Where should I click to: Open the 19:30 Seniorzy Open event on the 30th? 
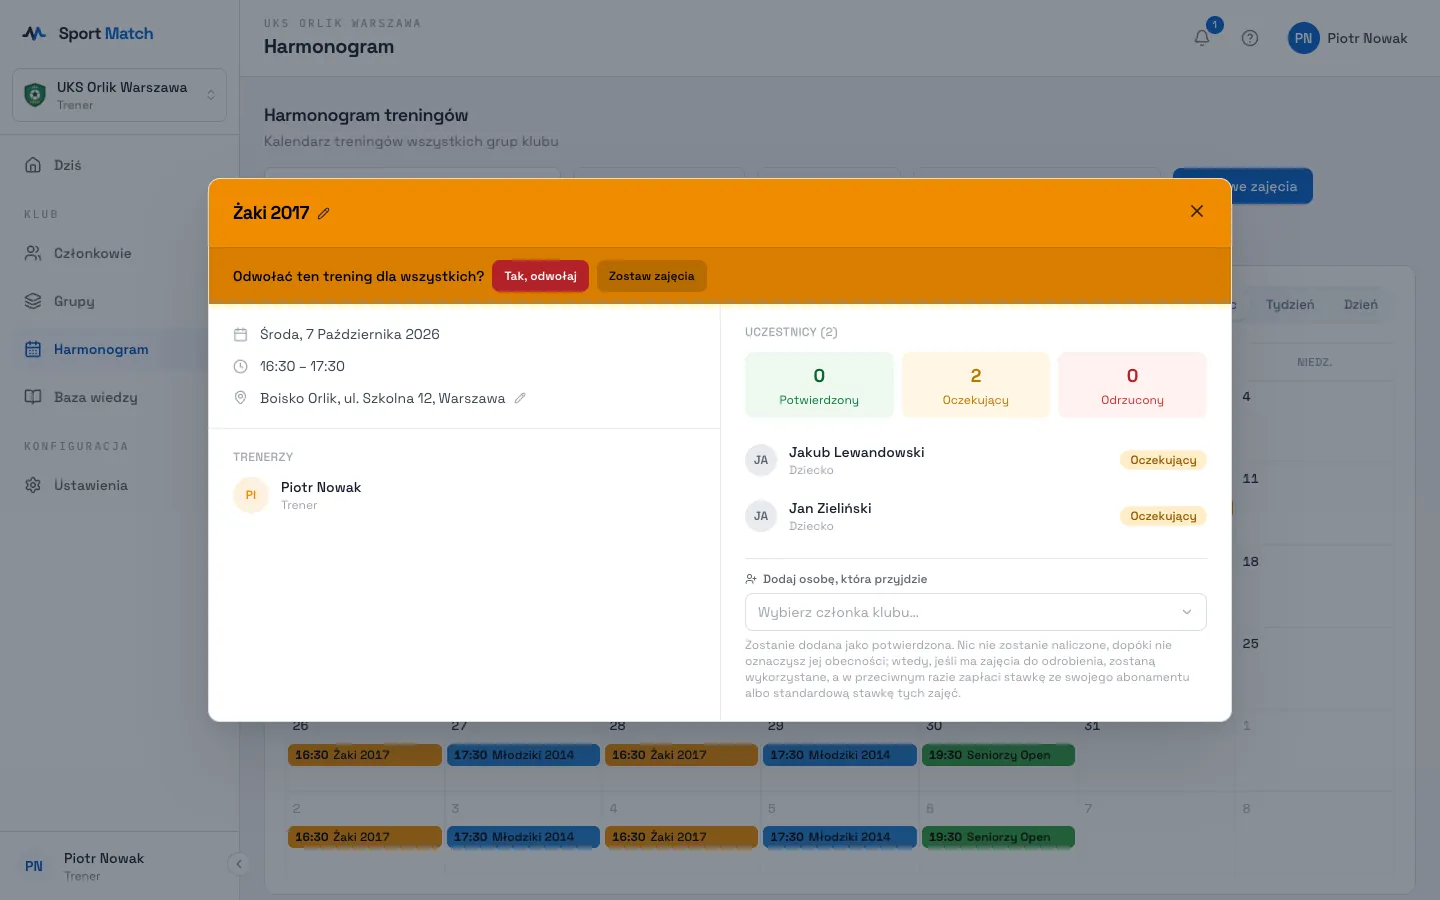(x=998, y=755)
